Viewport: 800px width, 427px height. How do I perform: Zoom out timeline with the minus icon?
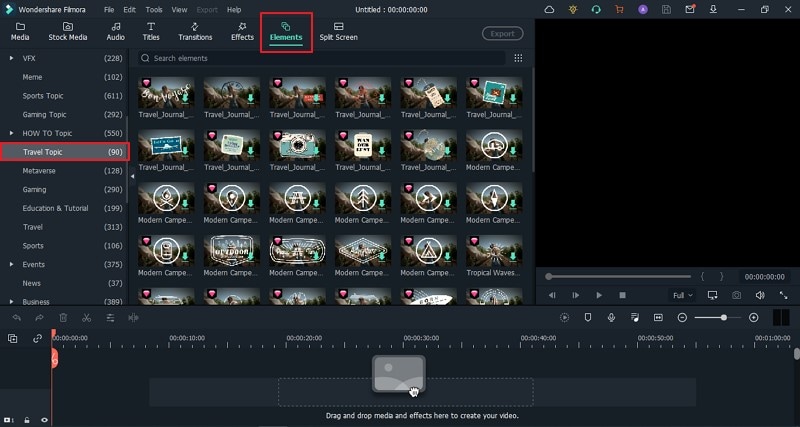coord(682,317)
